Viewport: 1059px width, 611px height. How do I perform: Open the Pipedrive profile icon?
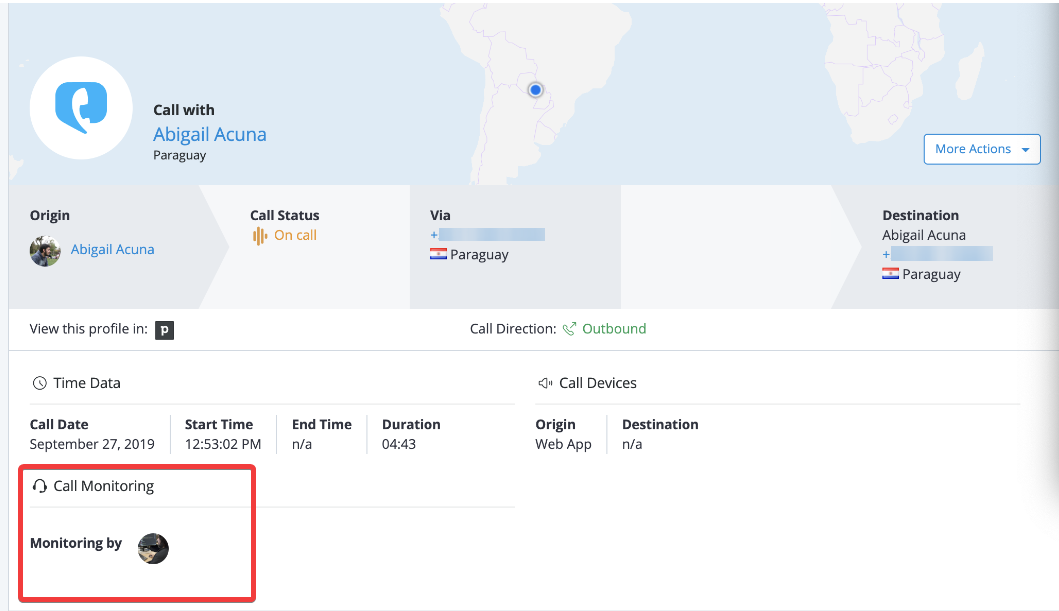pyautogui.click(x=164, y=329)
